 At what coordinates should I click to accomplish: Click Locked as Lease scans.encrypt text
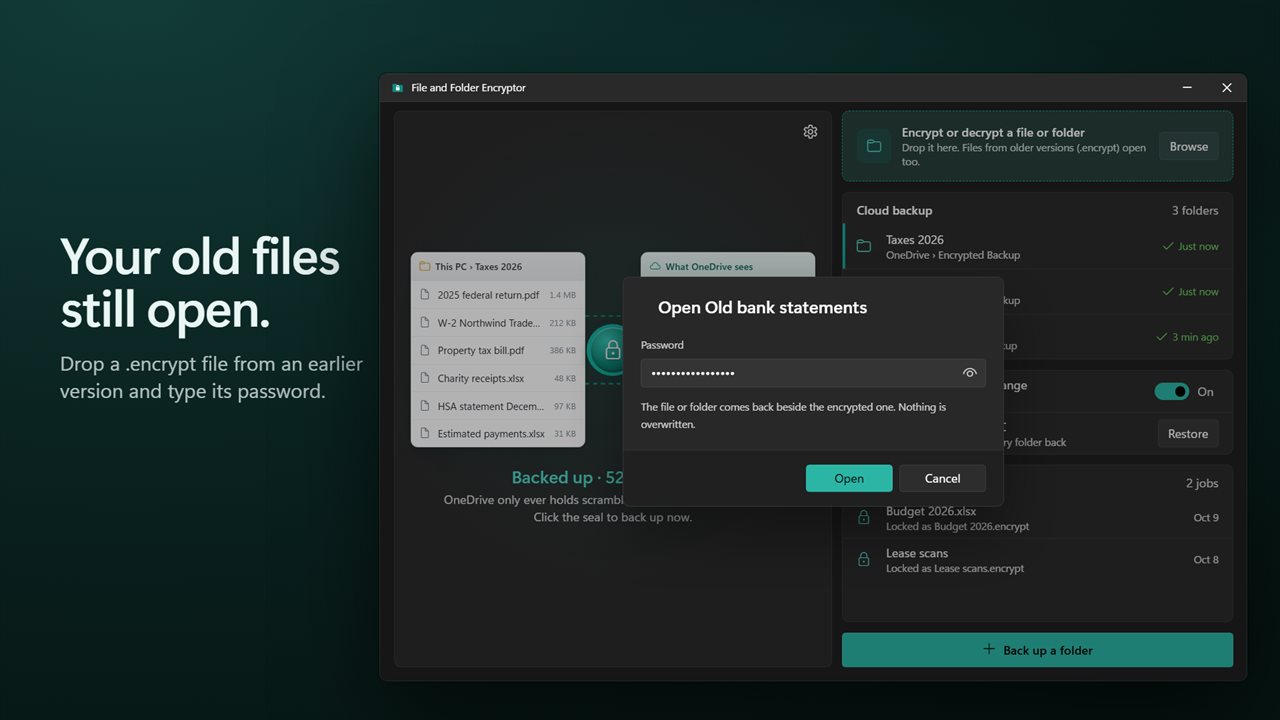click(955, 569)
